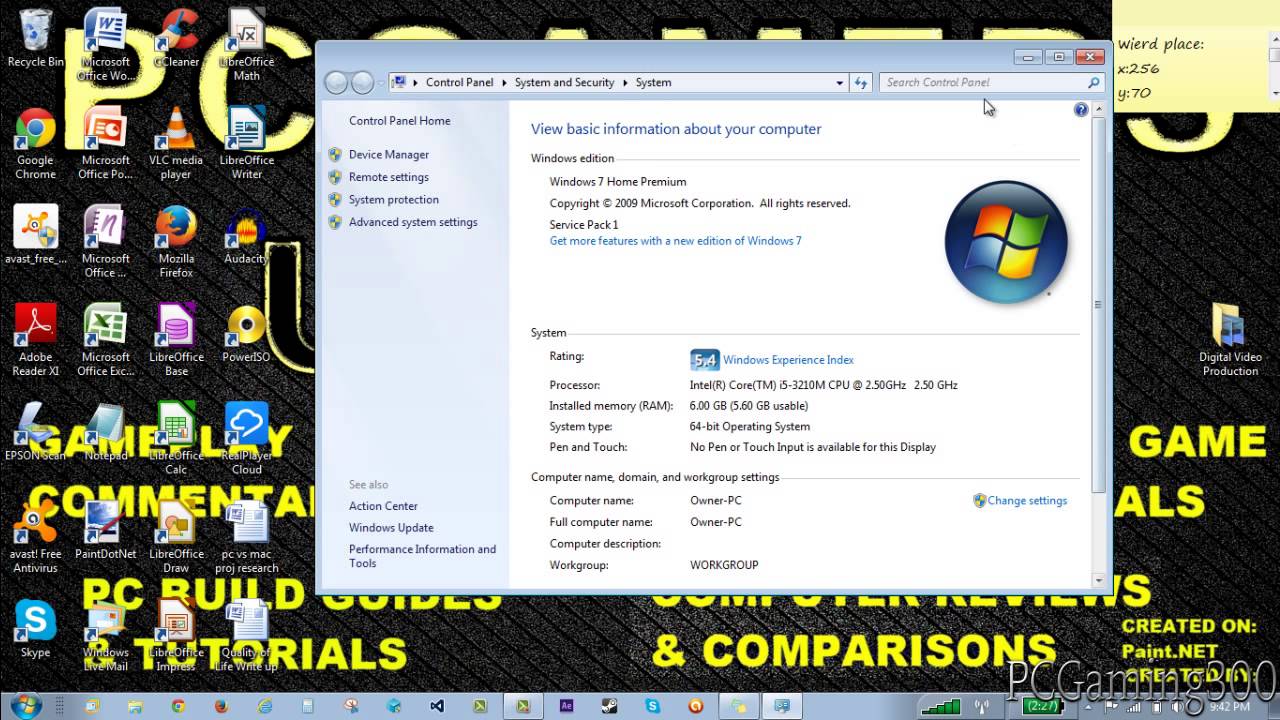Image resolution: width=1280 pixels, height=720 pixels.
Task: Select Digital Video Production folder icon
Action: pos(1230,340)
